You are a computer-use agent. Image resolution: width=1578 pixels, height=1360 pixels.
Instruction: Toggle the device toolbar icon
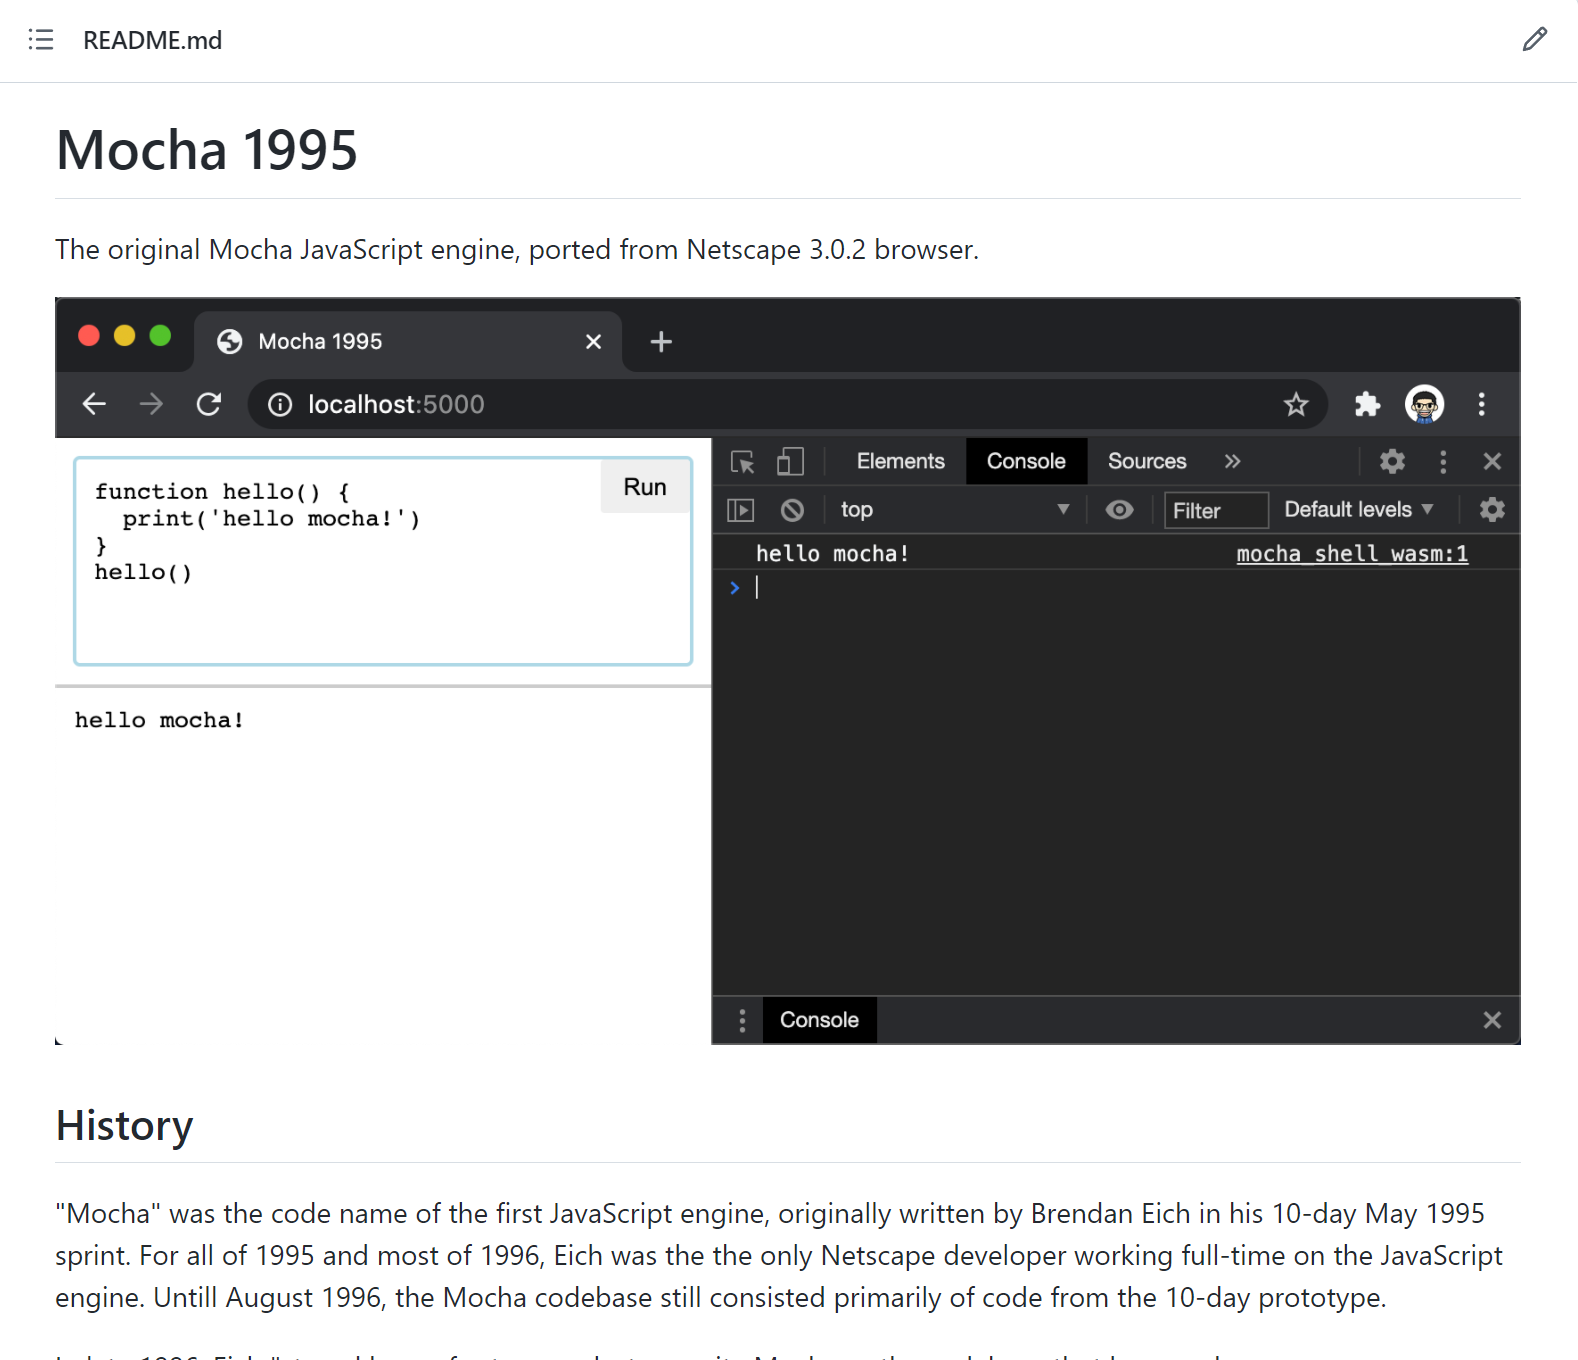click(x=790, y=462)
